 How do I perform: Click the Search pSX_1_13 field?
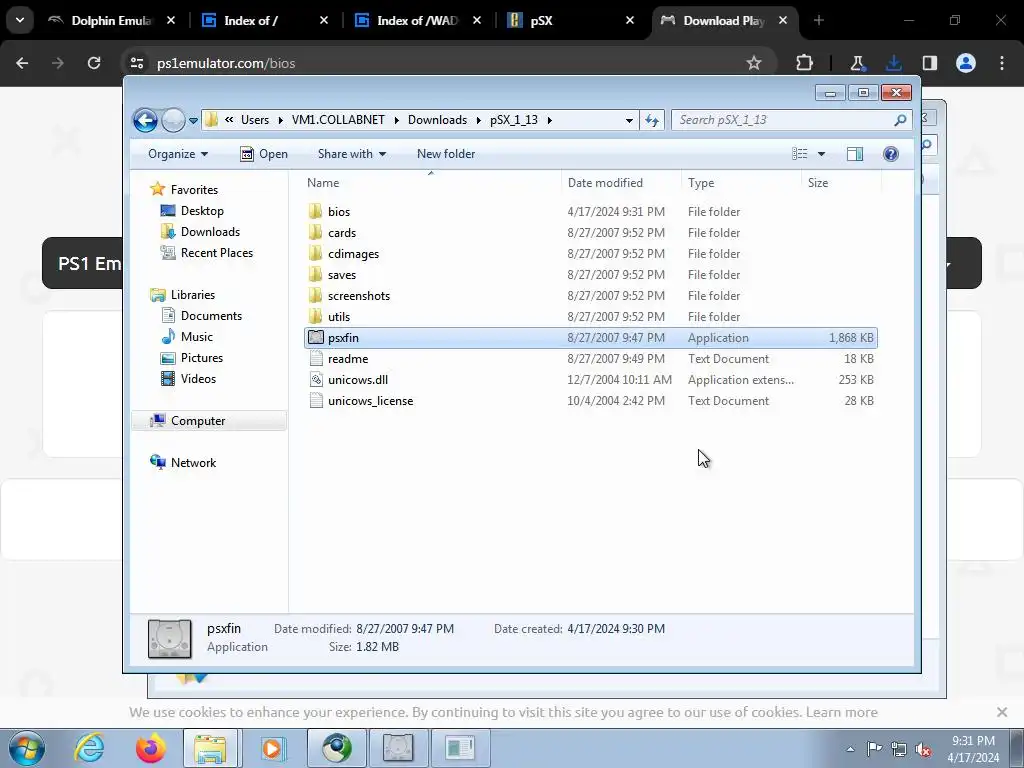point(784,120)
